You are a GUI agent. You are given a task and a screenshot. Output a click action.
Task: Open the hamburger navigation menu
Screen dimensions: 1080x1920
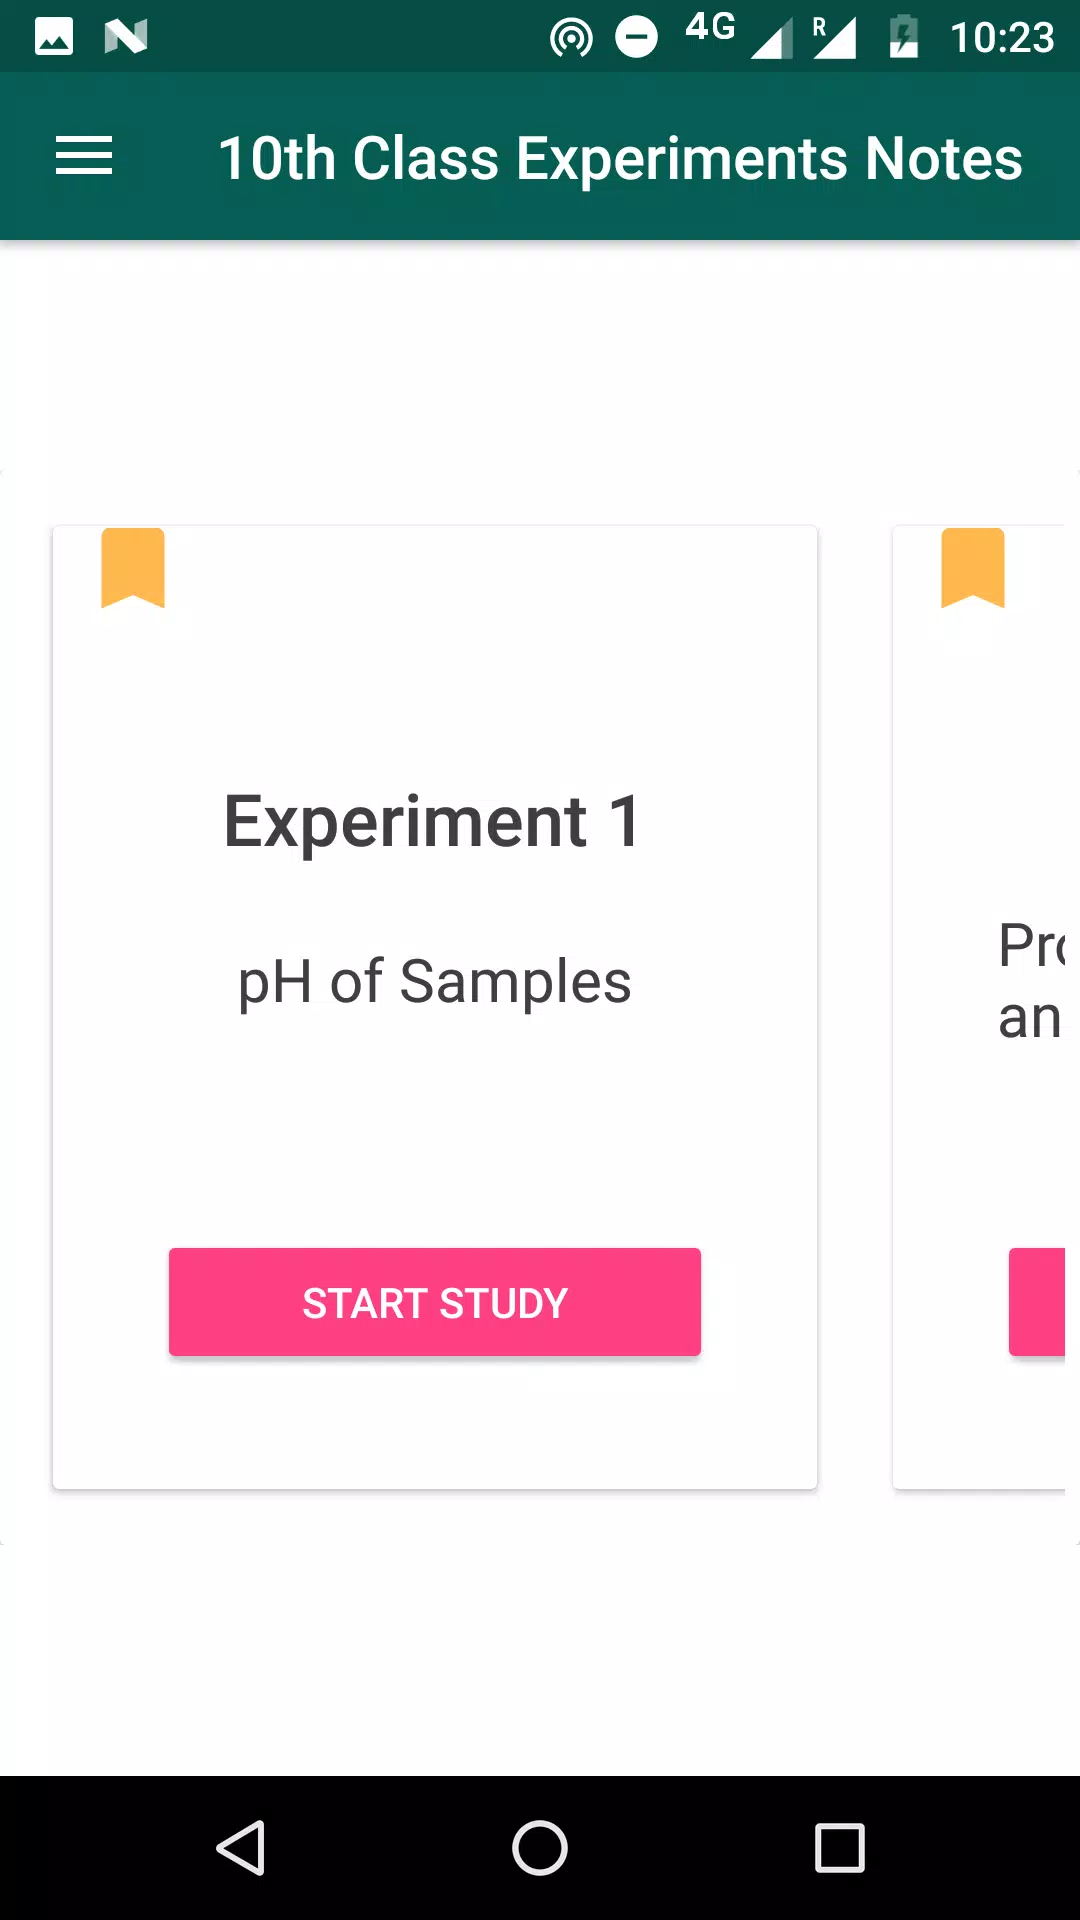[84, 157]
